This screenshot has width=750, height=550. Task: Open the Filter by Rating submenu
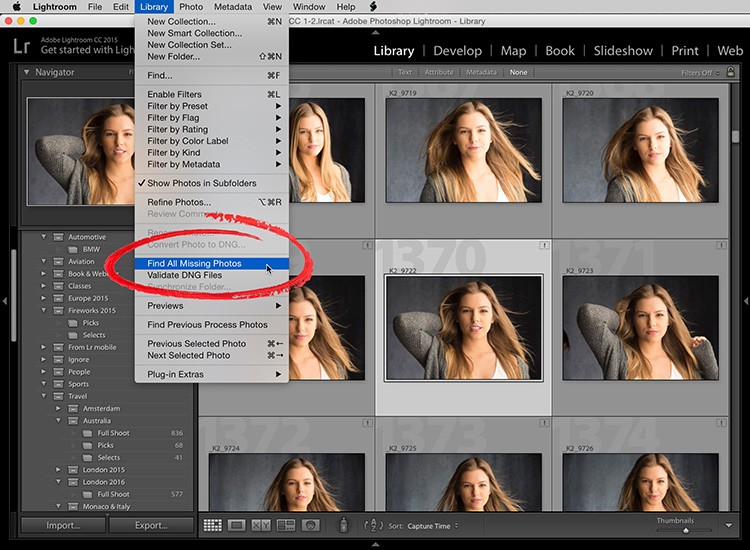[211, 129]
